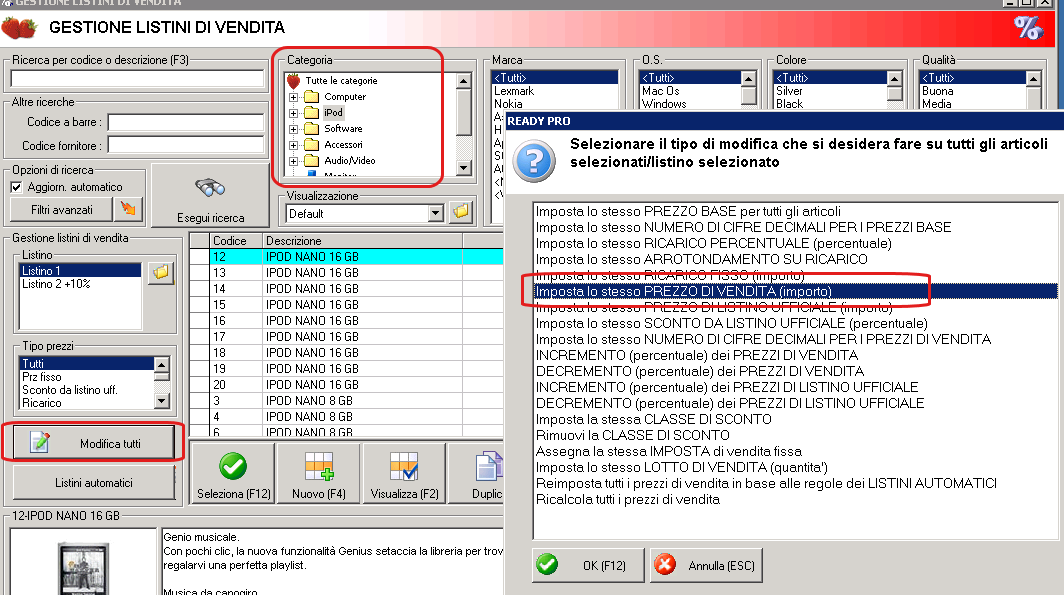Click iPod Nano product thumbnail image
The width and height of the screenshot is (1064, 595).
[x=83, y=569]
